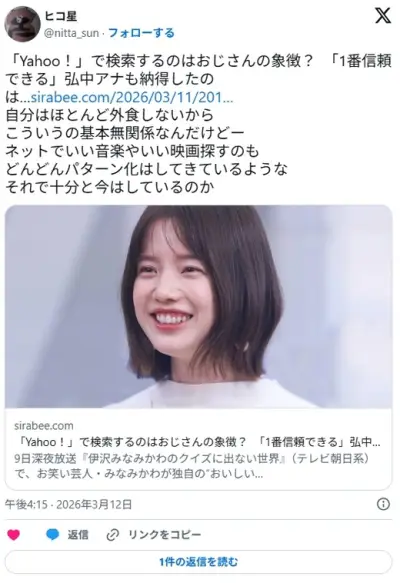This screenshot has height=583, width=400.
Task: Open the smiling woman article preview image
Action: click(199, 307)
